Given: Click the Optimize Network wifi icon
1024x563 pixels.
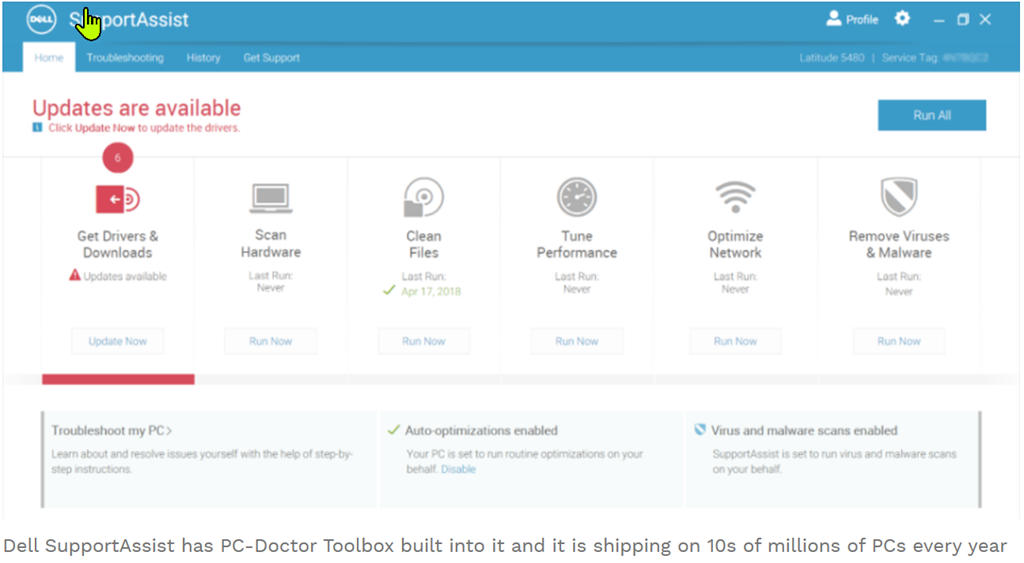Looking at the screenshot, I should point(735,197).
